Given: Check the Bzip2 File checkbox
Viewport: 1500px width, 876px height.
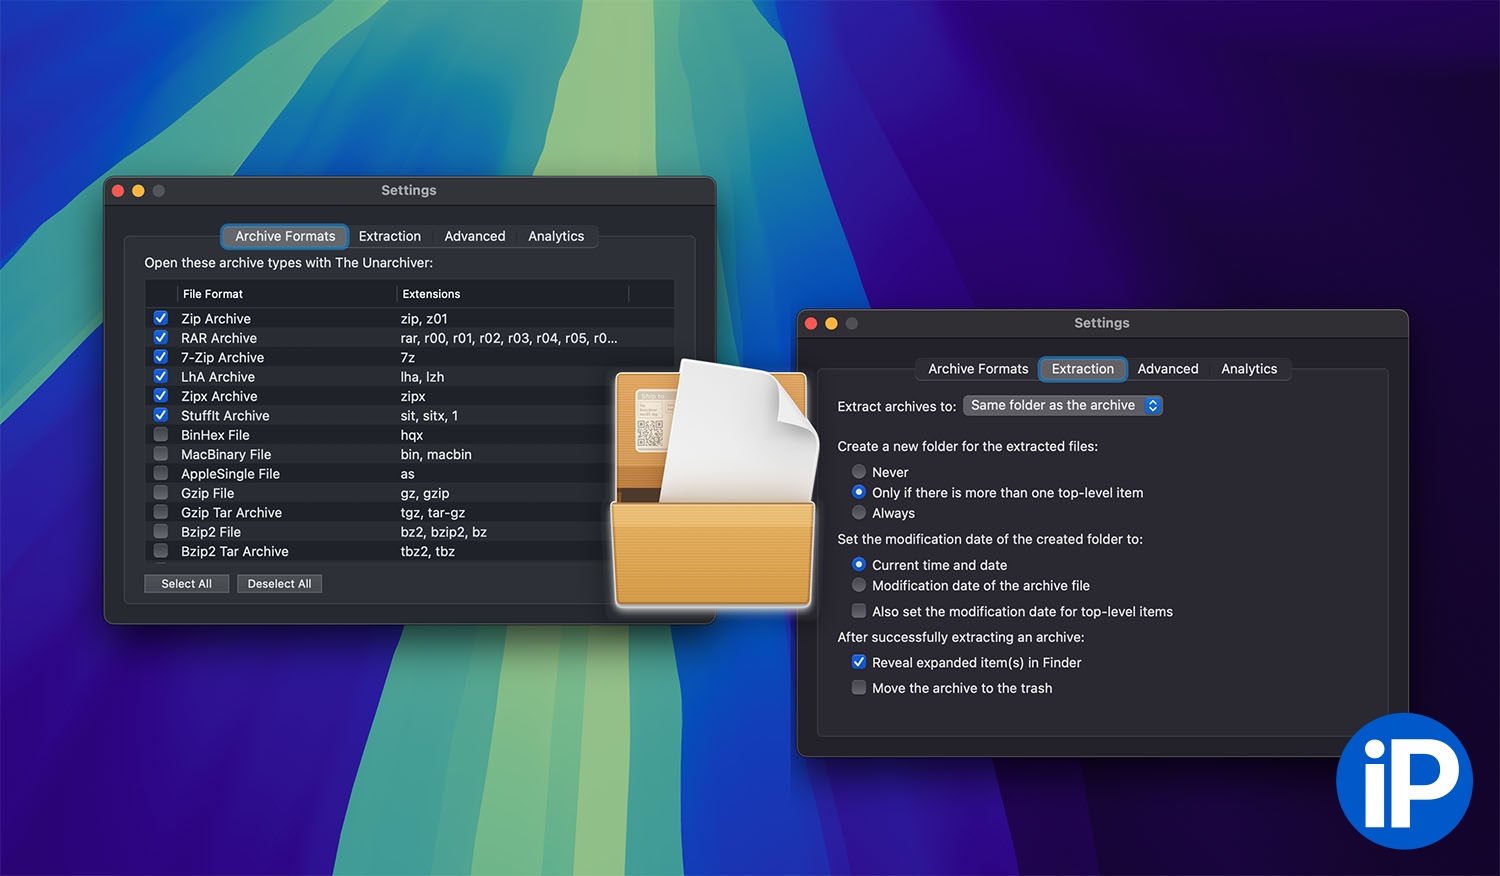Looking at the screenshot, I should click(160, 532).
